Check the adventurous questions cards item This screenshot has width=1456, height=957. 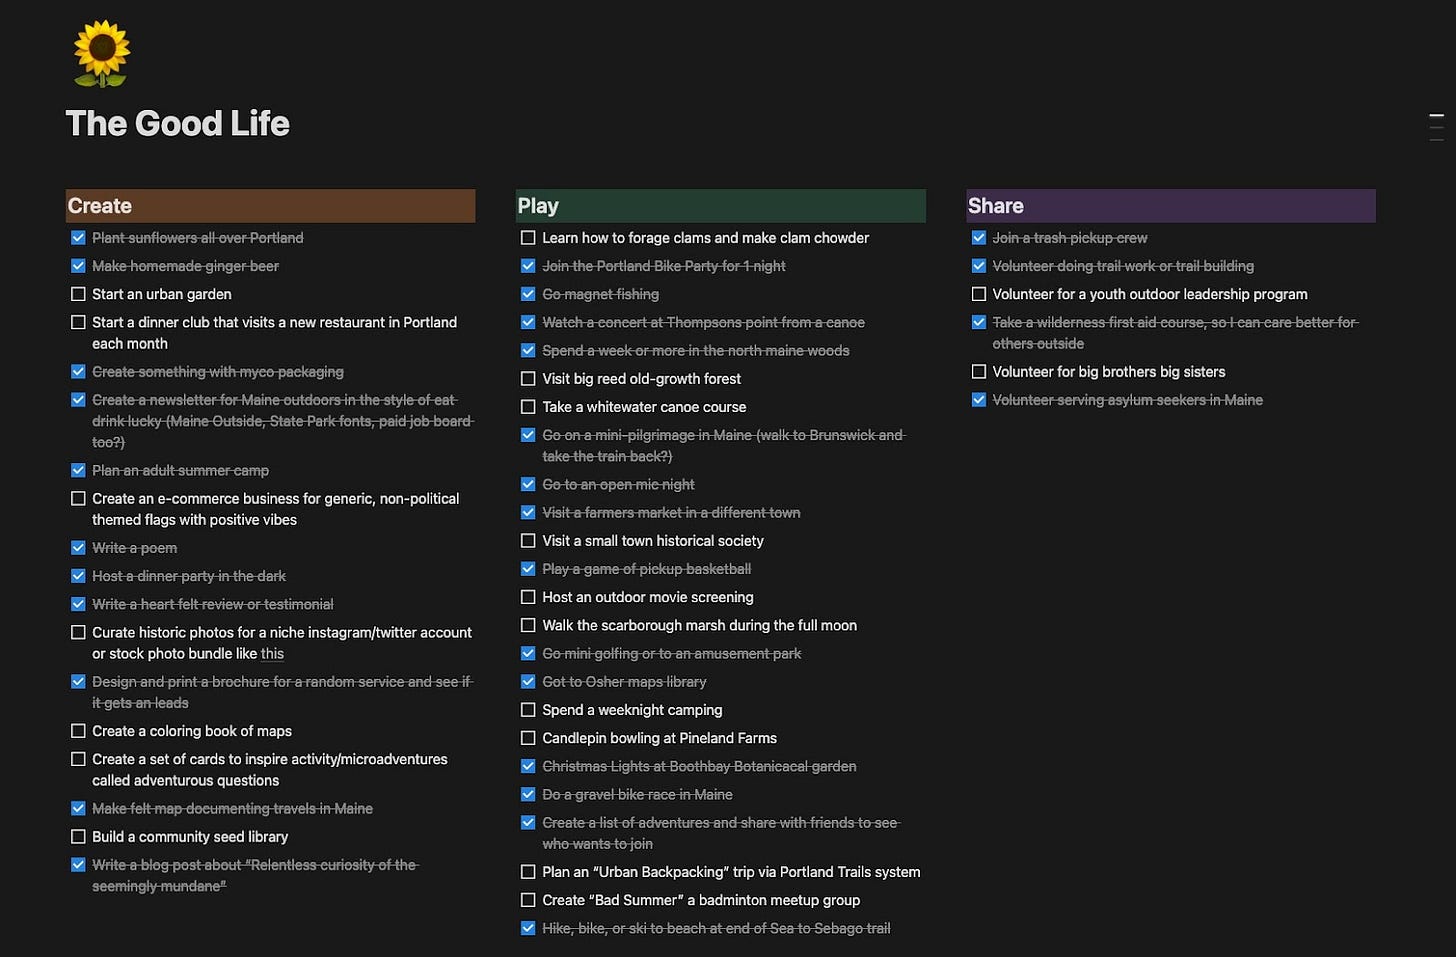point(78,759)
